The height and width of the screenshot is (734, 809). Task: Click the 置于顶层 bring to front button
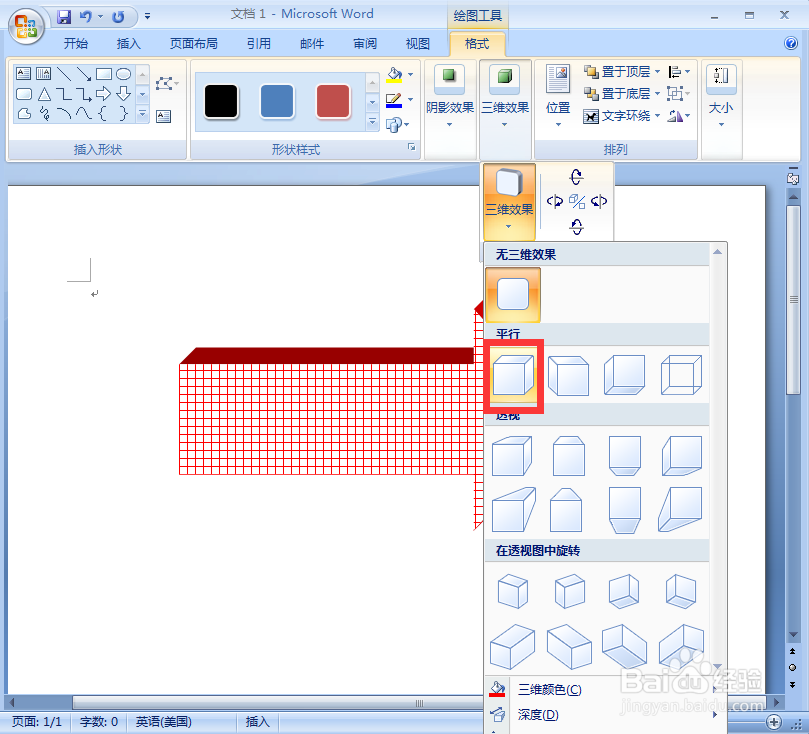pos(618,72)
